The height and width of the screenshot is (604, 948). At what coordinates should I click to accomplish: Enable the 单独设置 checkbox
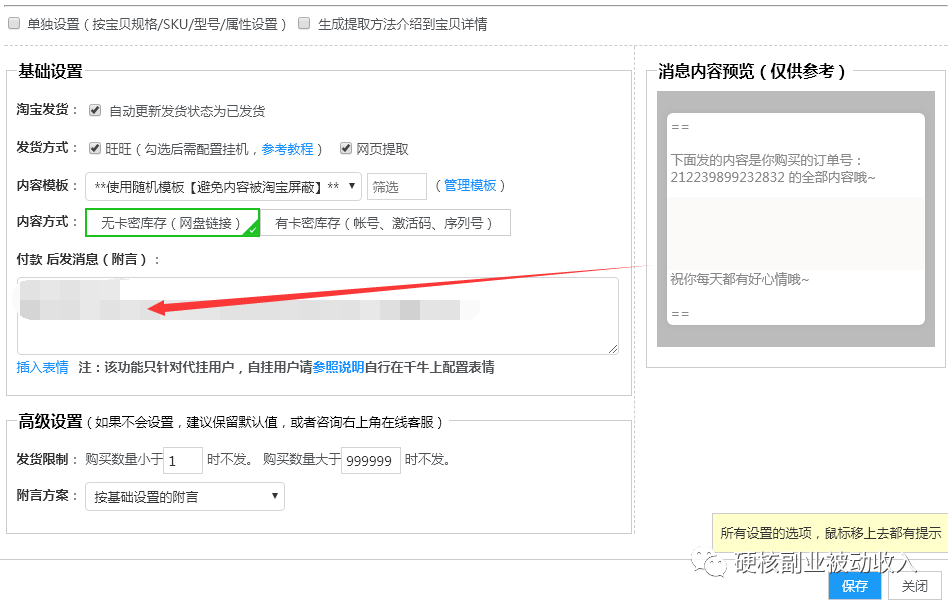pyautogui.click(x=14, y=24)
